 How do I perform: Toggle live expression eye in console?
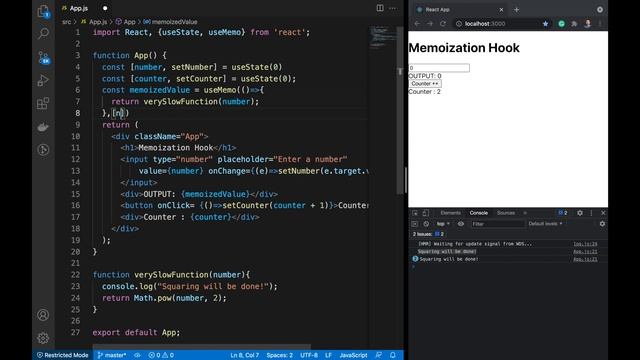click(x=461, y=224)
